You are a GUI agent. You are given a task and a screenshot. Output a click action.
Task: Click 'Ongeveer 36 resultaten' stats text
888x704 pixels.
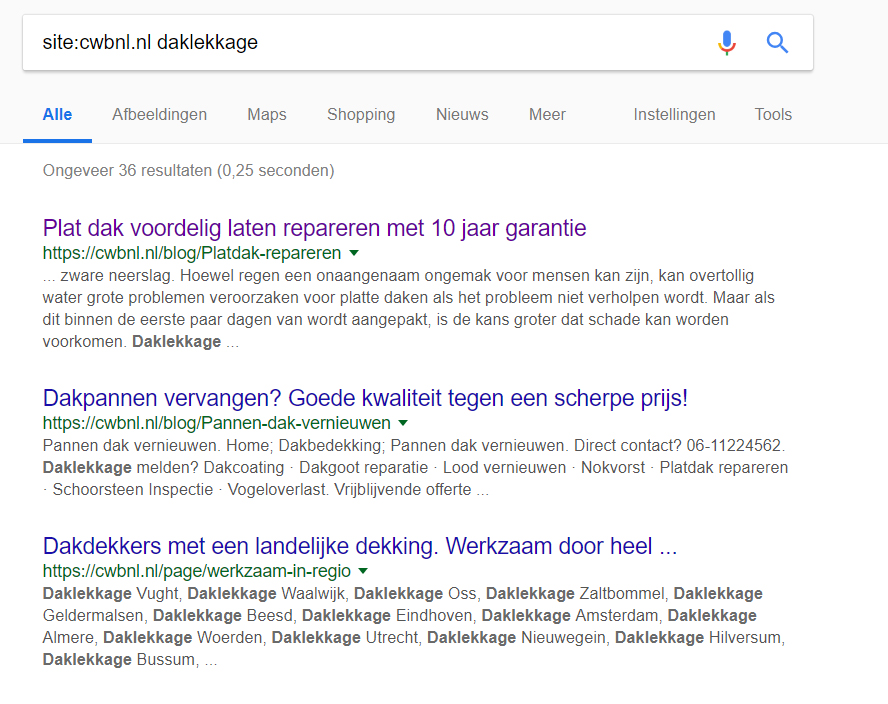(189, 170)
